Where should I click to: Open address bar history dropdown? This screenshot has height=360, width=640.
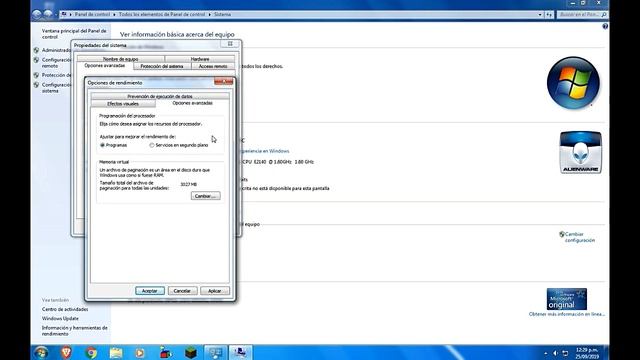[x=540, y=14]
